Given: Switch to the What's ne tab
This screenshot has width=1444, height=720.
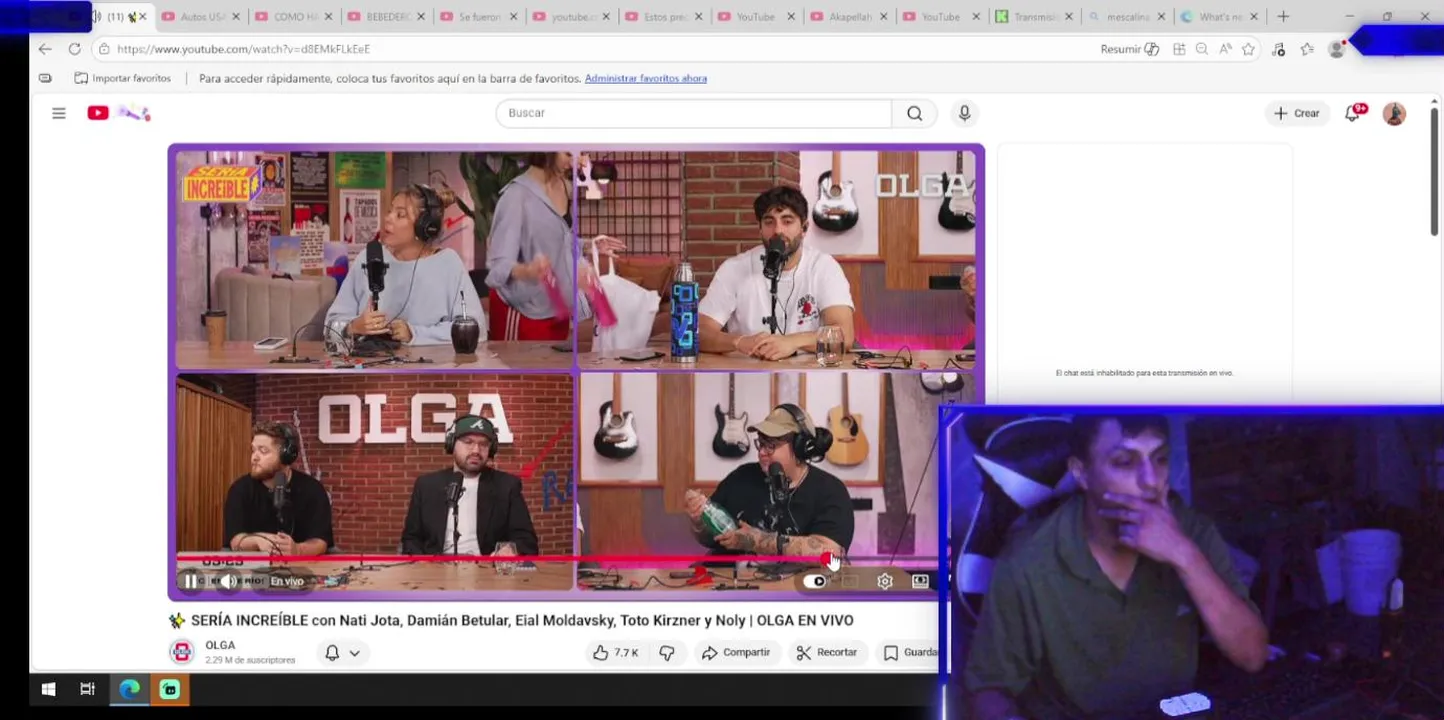Looking at the screenshot, I should pos(1218,17).
